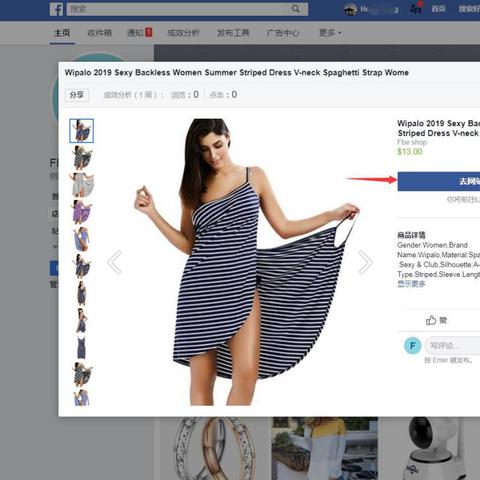
Task: Show previous product image arrow
Action: (115, 262)
